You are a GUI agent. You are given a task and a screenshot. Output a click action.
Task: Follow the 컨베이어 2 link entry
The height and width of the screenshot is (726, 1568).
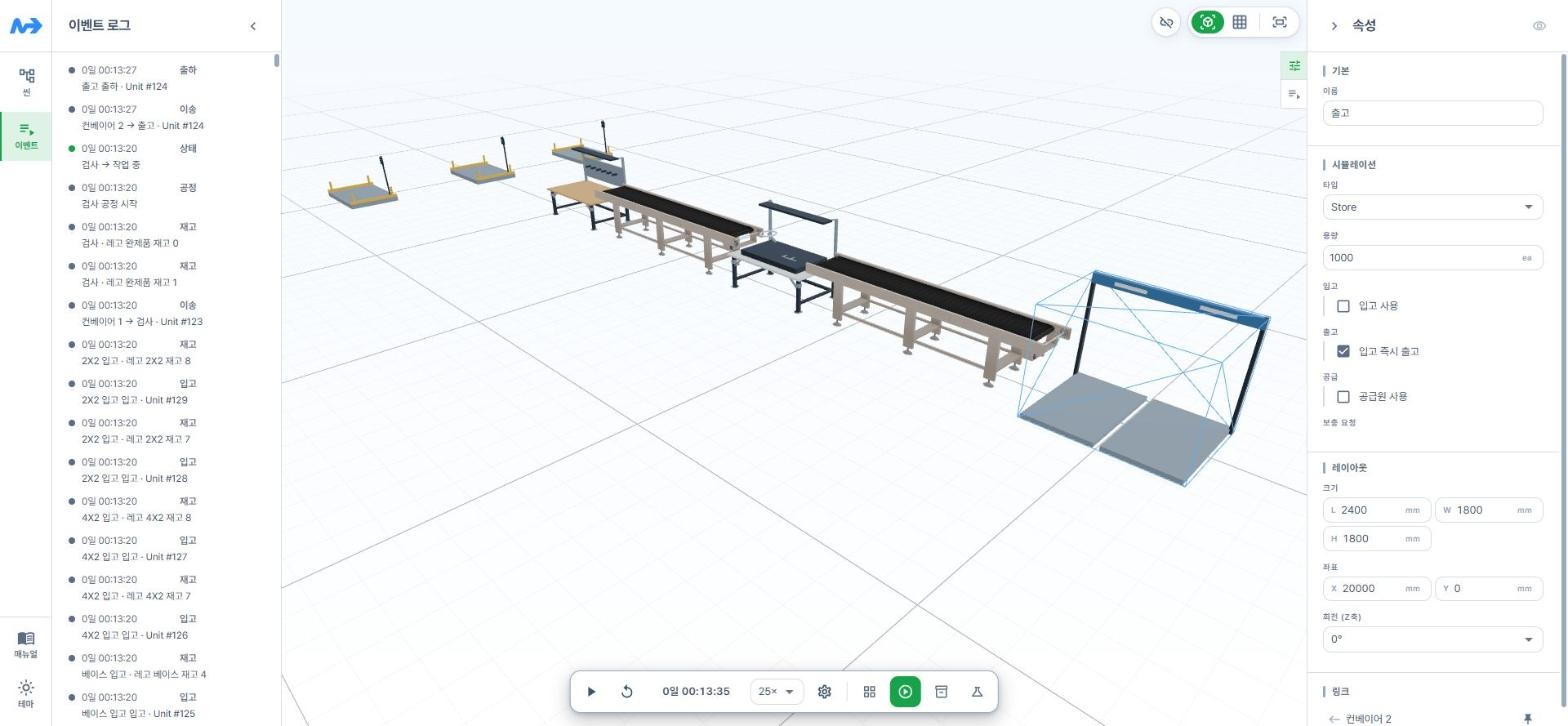pos(1368,719)
